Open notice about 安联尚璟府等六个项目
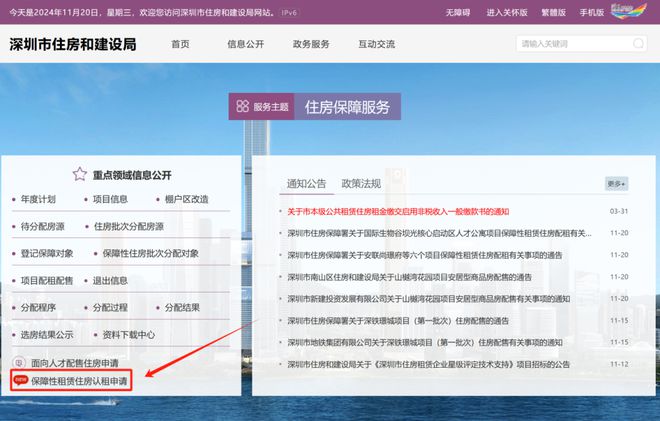The image size is (660, 421). (x=425, y=255)
